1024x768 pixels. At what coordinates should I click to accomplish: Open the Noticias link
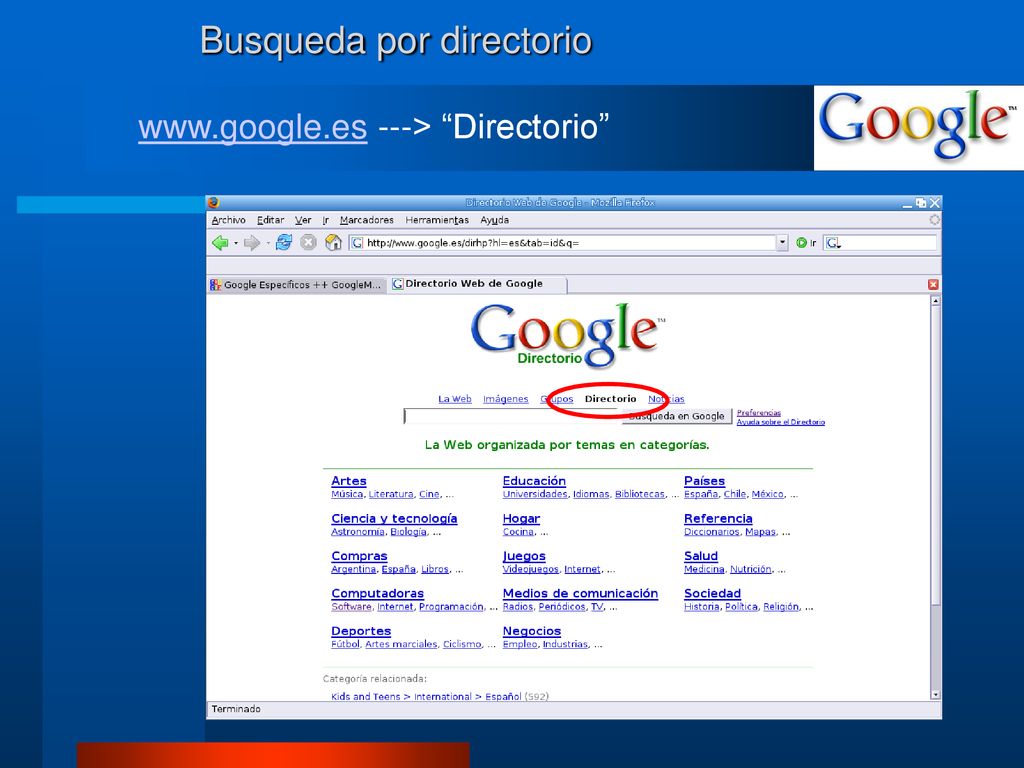click(666, 399)
